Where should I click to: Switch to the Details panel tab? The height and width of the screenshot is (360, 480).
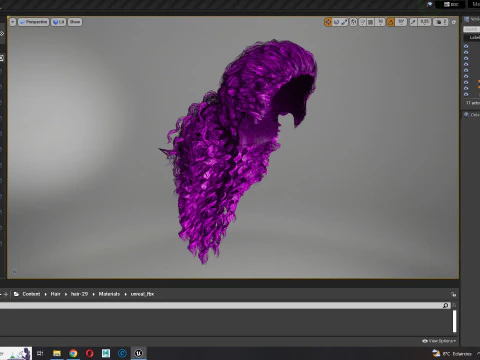(x=472, y=115)
